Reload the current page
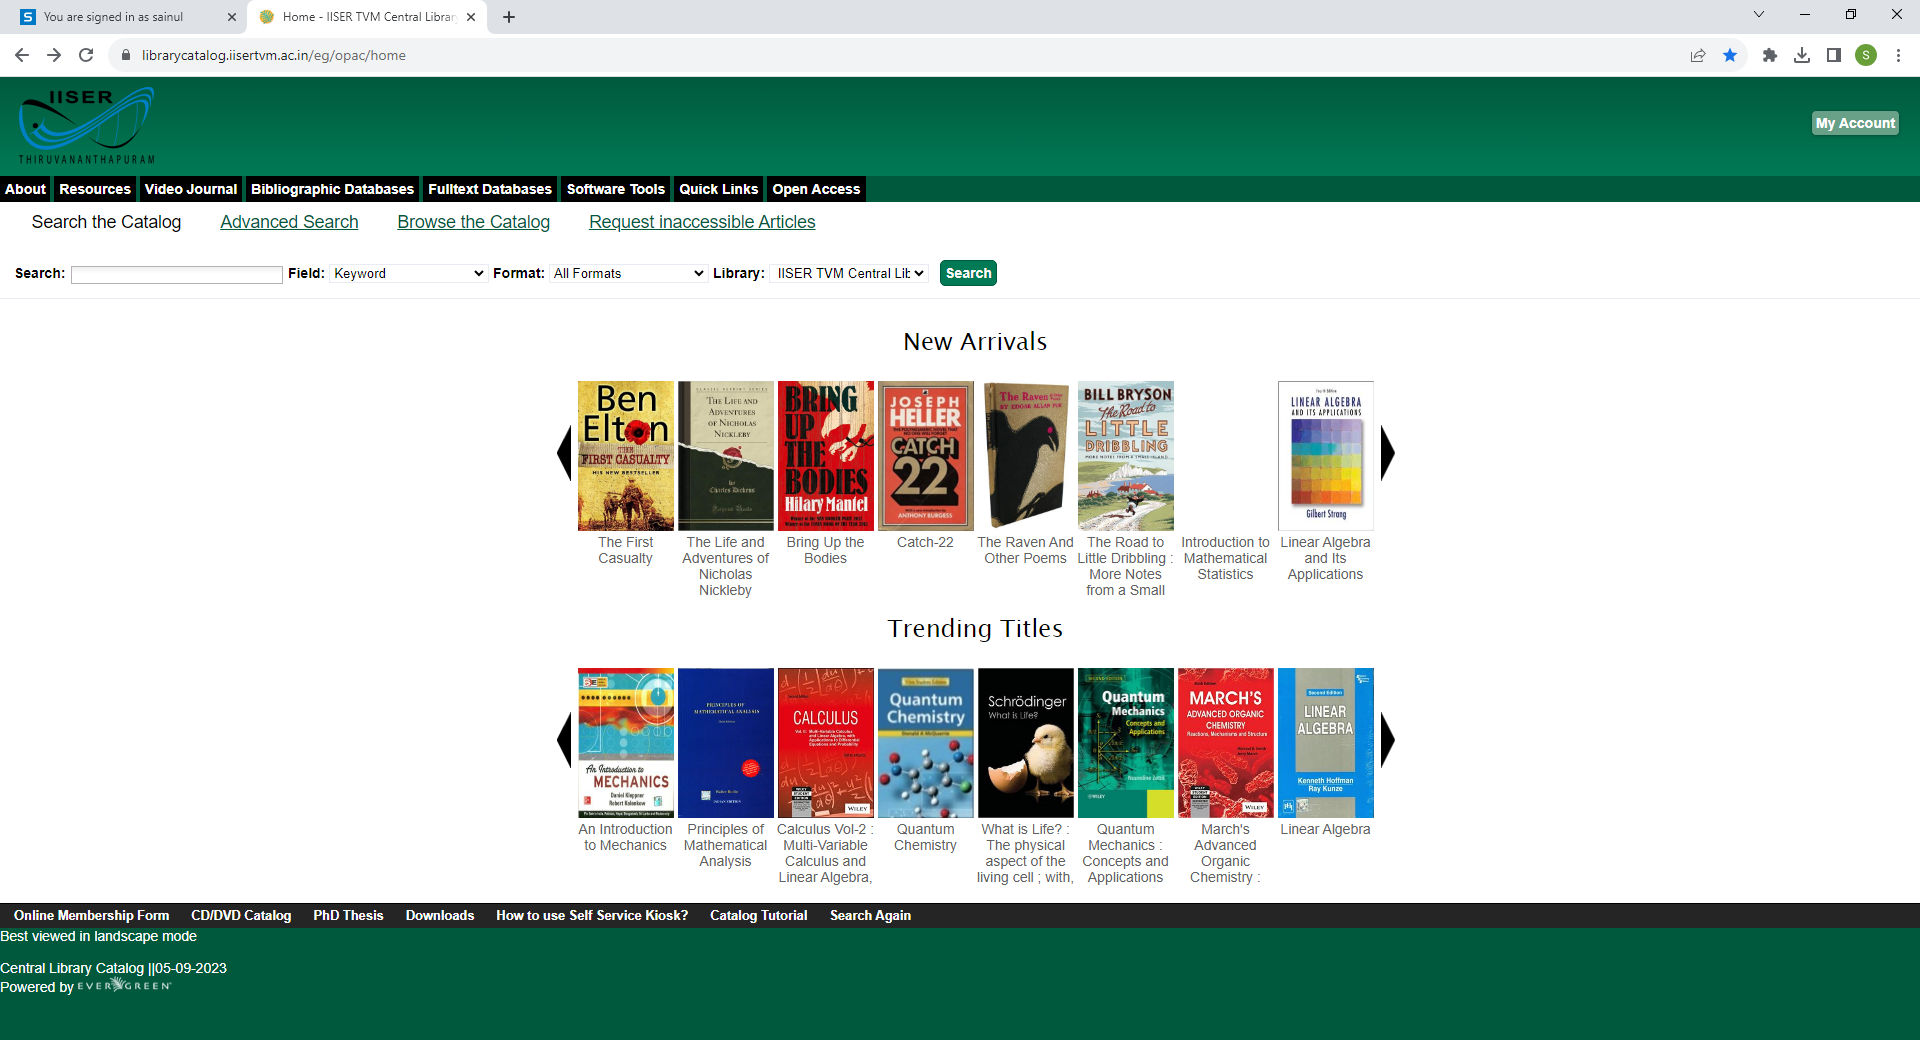This screenshot has width=1920, height=1040. pyautogui.click(x=86, y=55)
